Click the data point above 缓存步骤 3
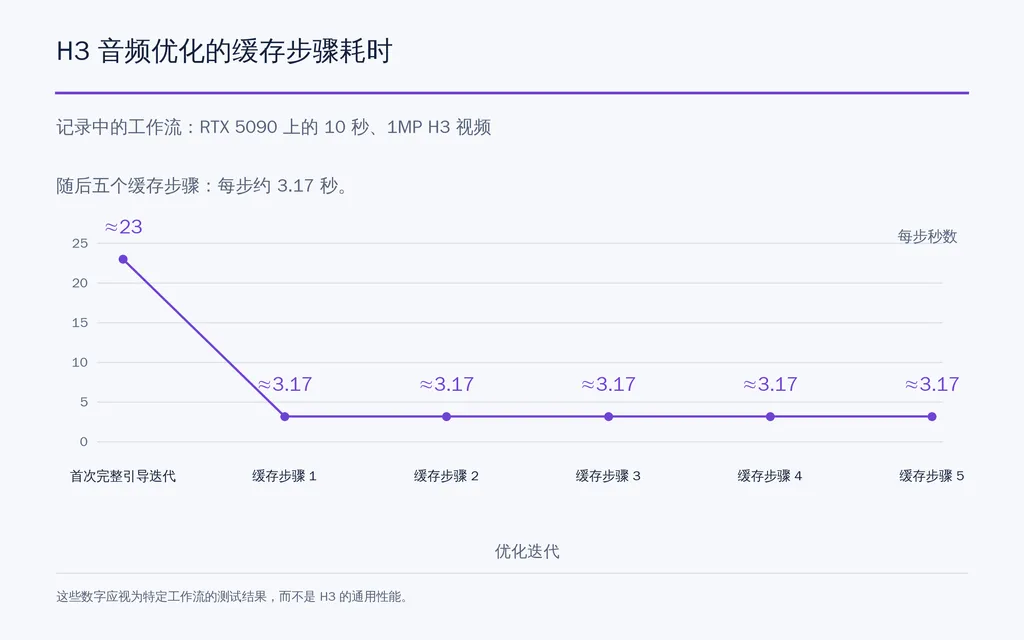 [609, 417]
